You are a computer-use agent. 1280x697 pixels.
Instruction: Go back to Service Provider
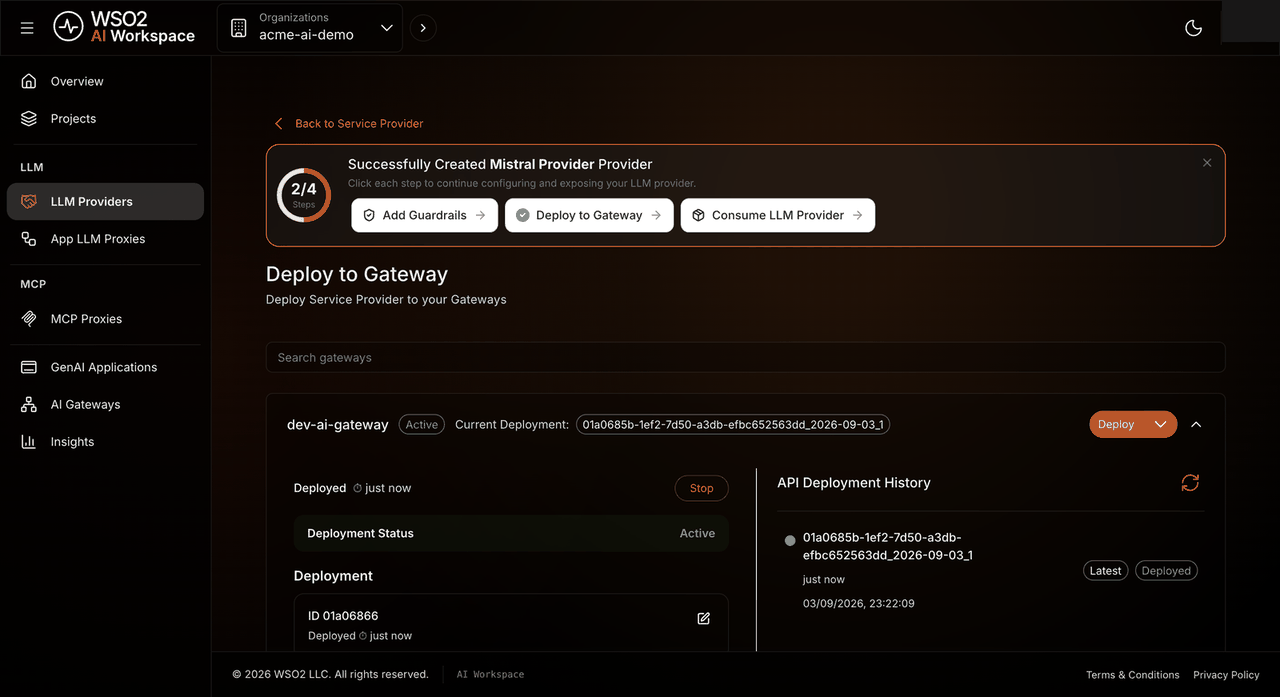pos(348,124)
